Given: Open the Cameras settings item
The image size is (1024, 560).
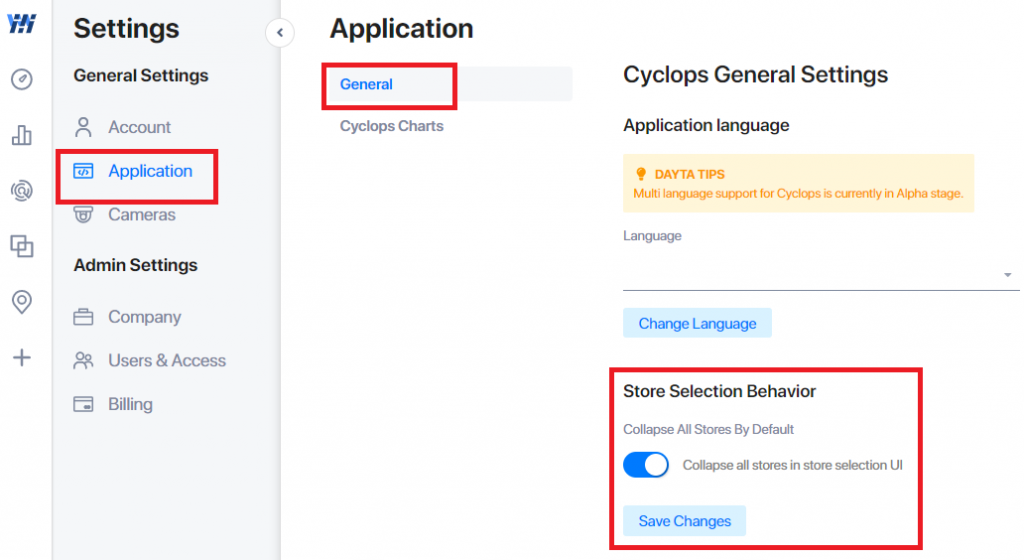Looking at the screenshot, I should (142, 215).
